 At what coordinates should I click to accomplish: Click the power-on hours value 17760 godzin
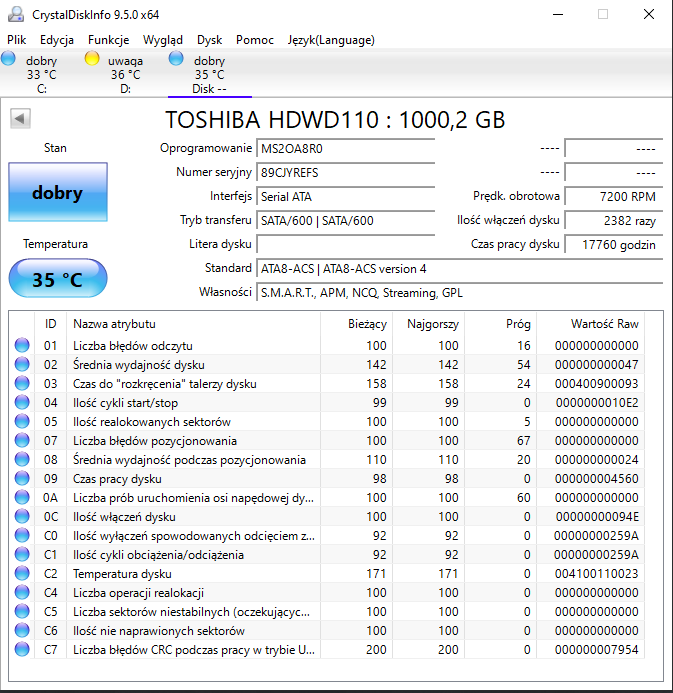(614, 244)
